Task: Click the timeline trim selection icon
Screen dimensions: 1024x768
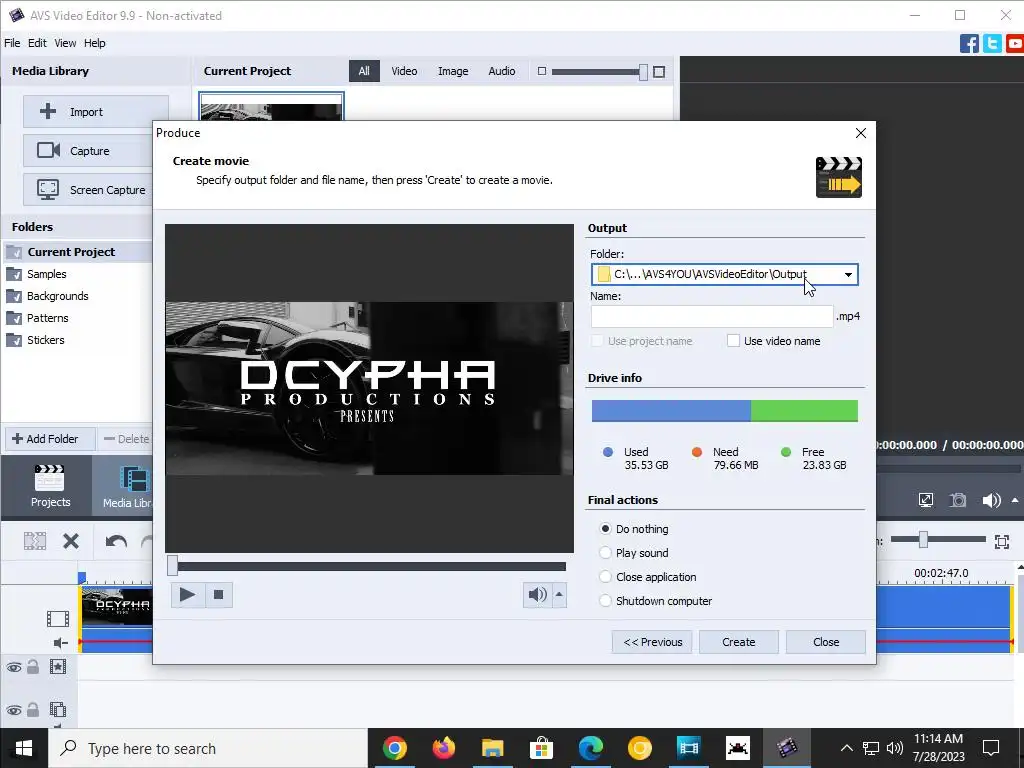Action: [35, 541]
